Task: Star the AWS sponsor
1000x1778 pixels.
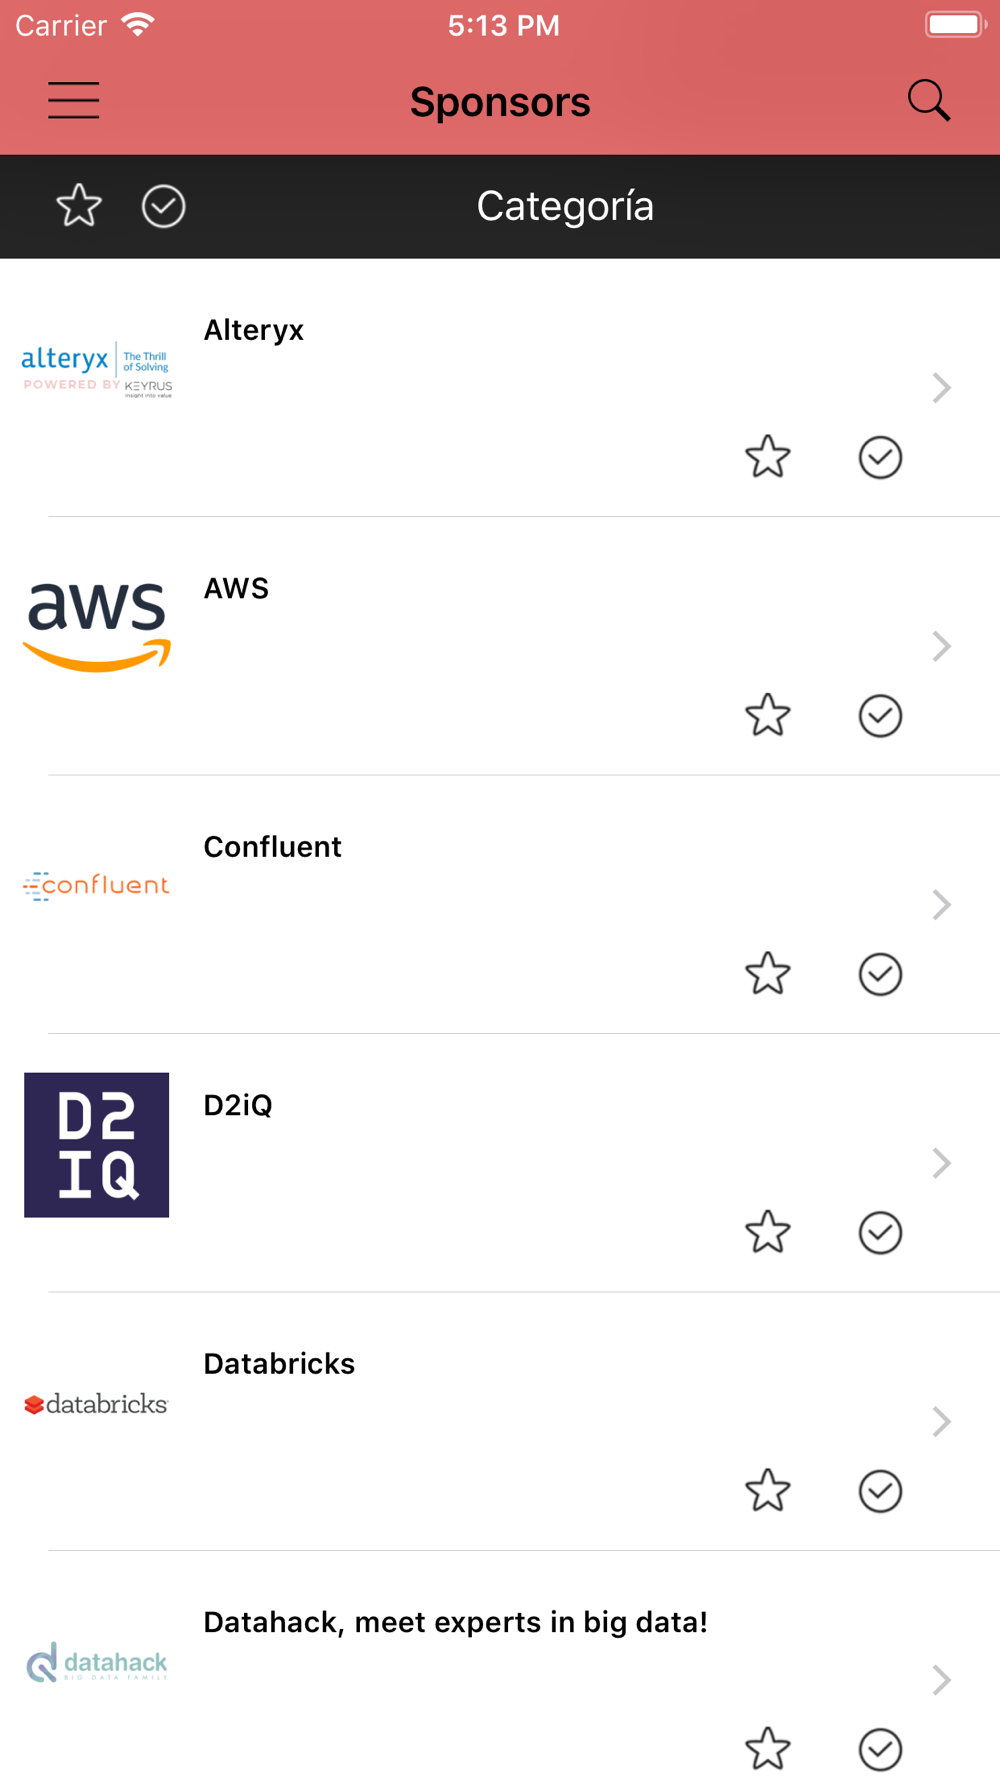Action: point(768,716)
